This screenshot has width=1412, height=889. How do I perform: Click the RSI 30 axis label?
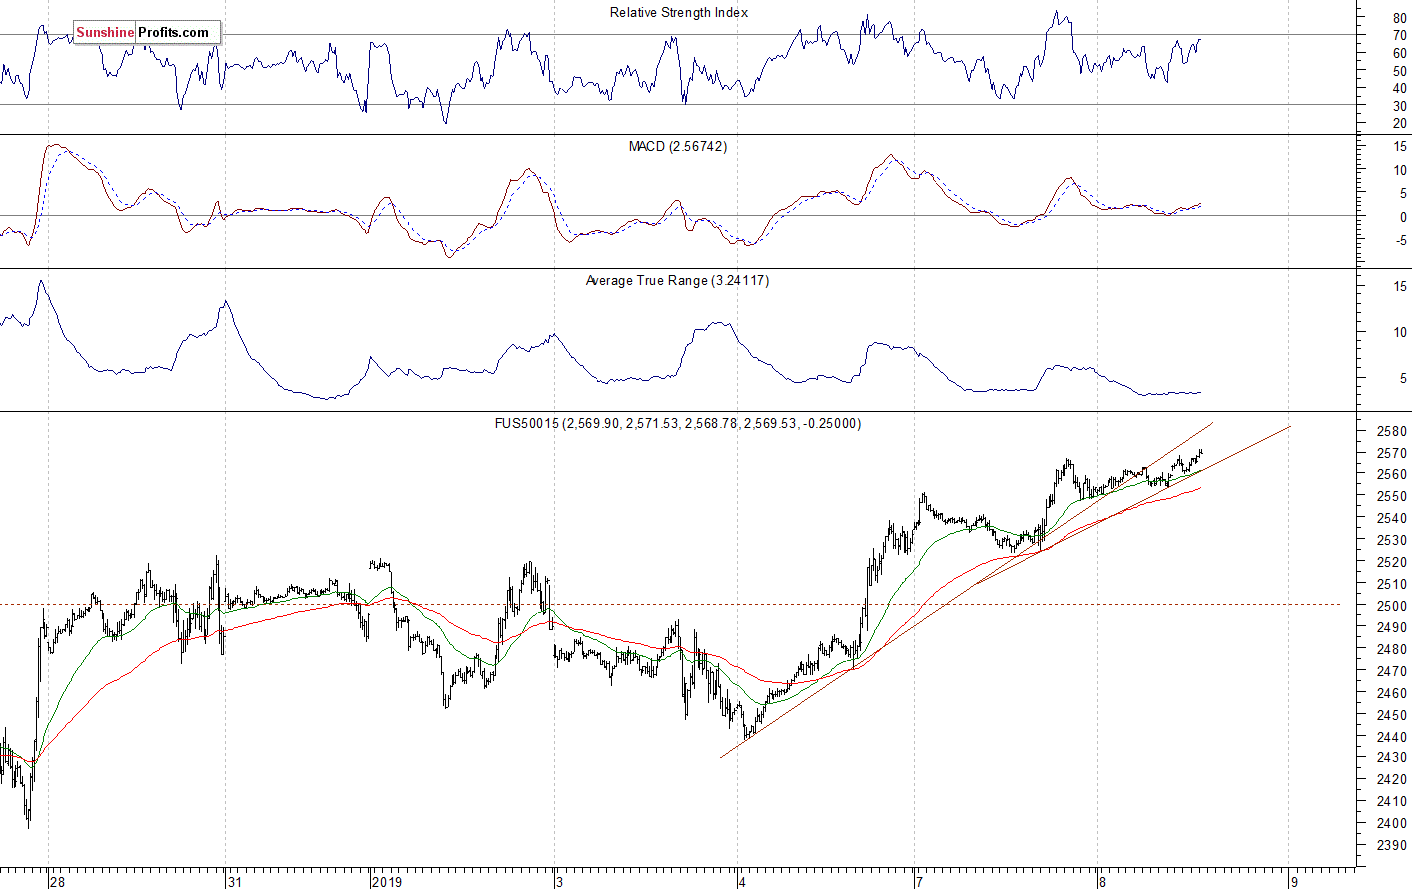[1399, 106]
